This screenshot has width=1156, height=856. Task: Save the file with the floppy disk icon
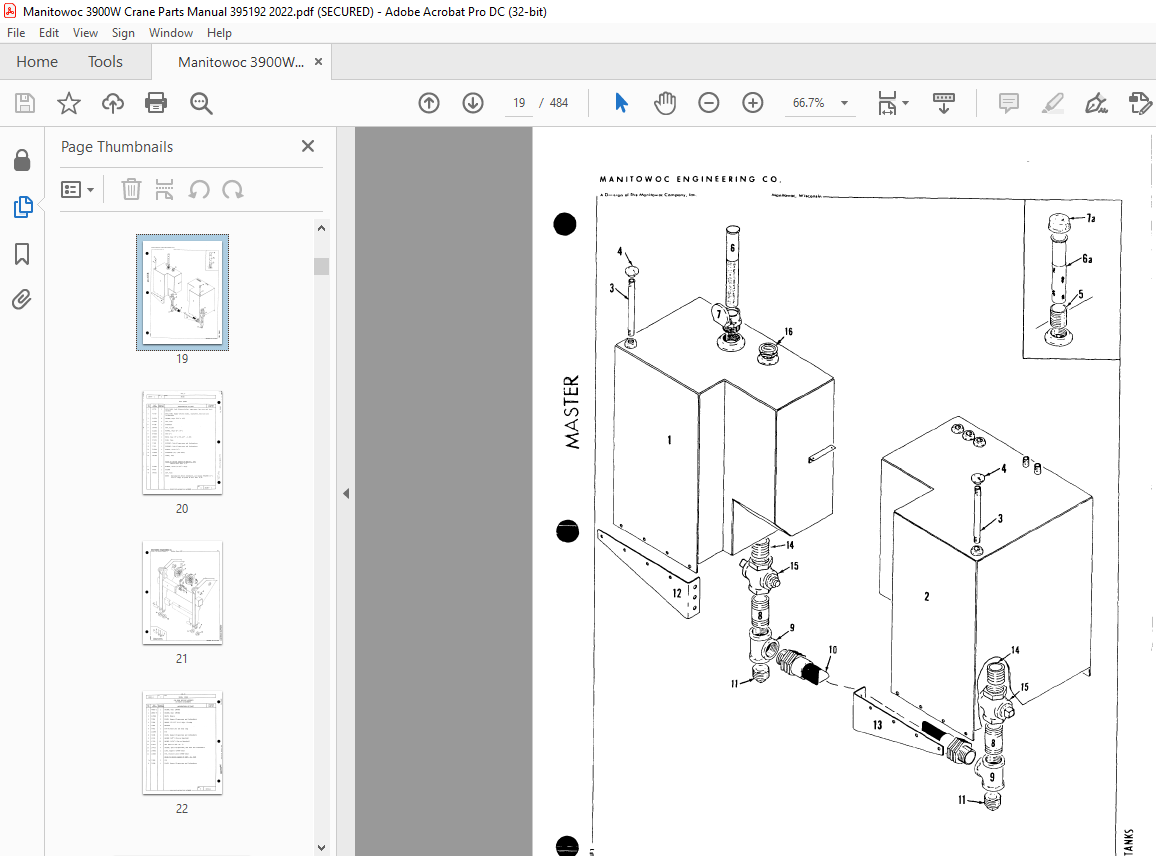(x=25, y=103)
